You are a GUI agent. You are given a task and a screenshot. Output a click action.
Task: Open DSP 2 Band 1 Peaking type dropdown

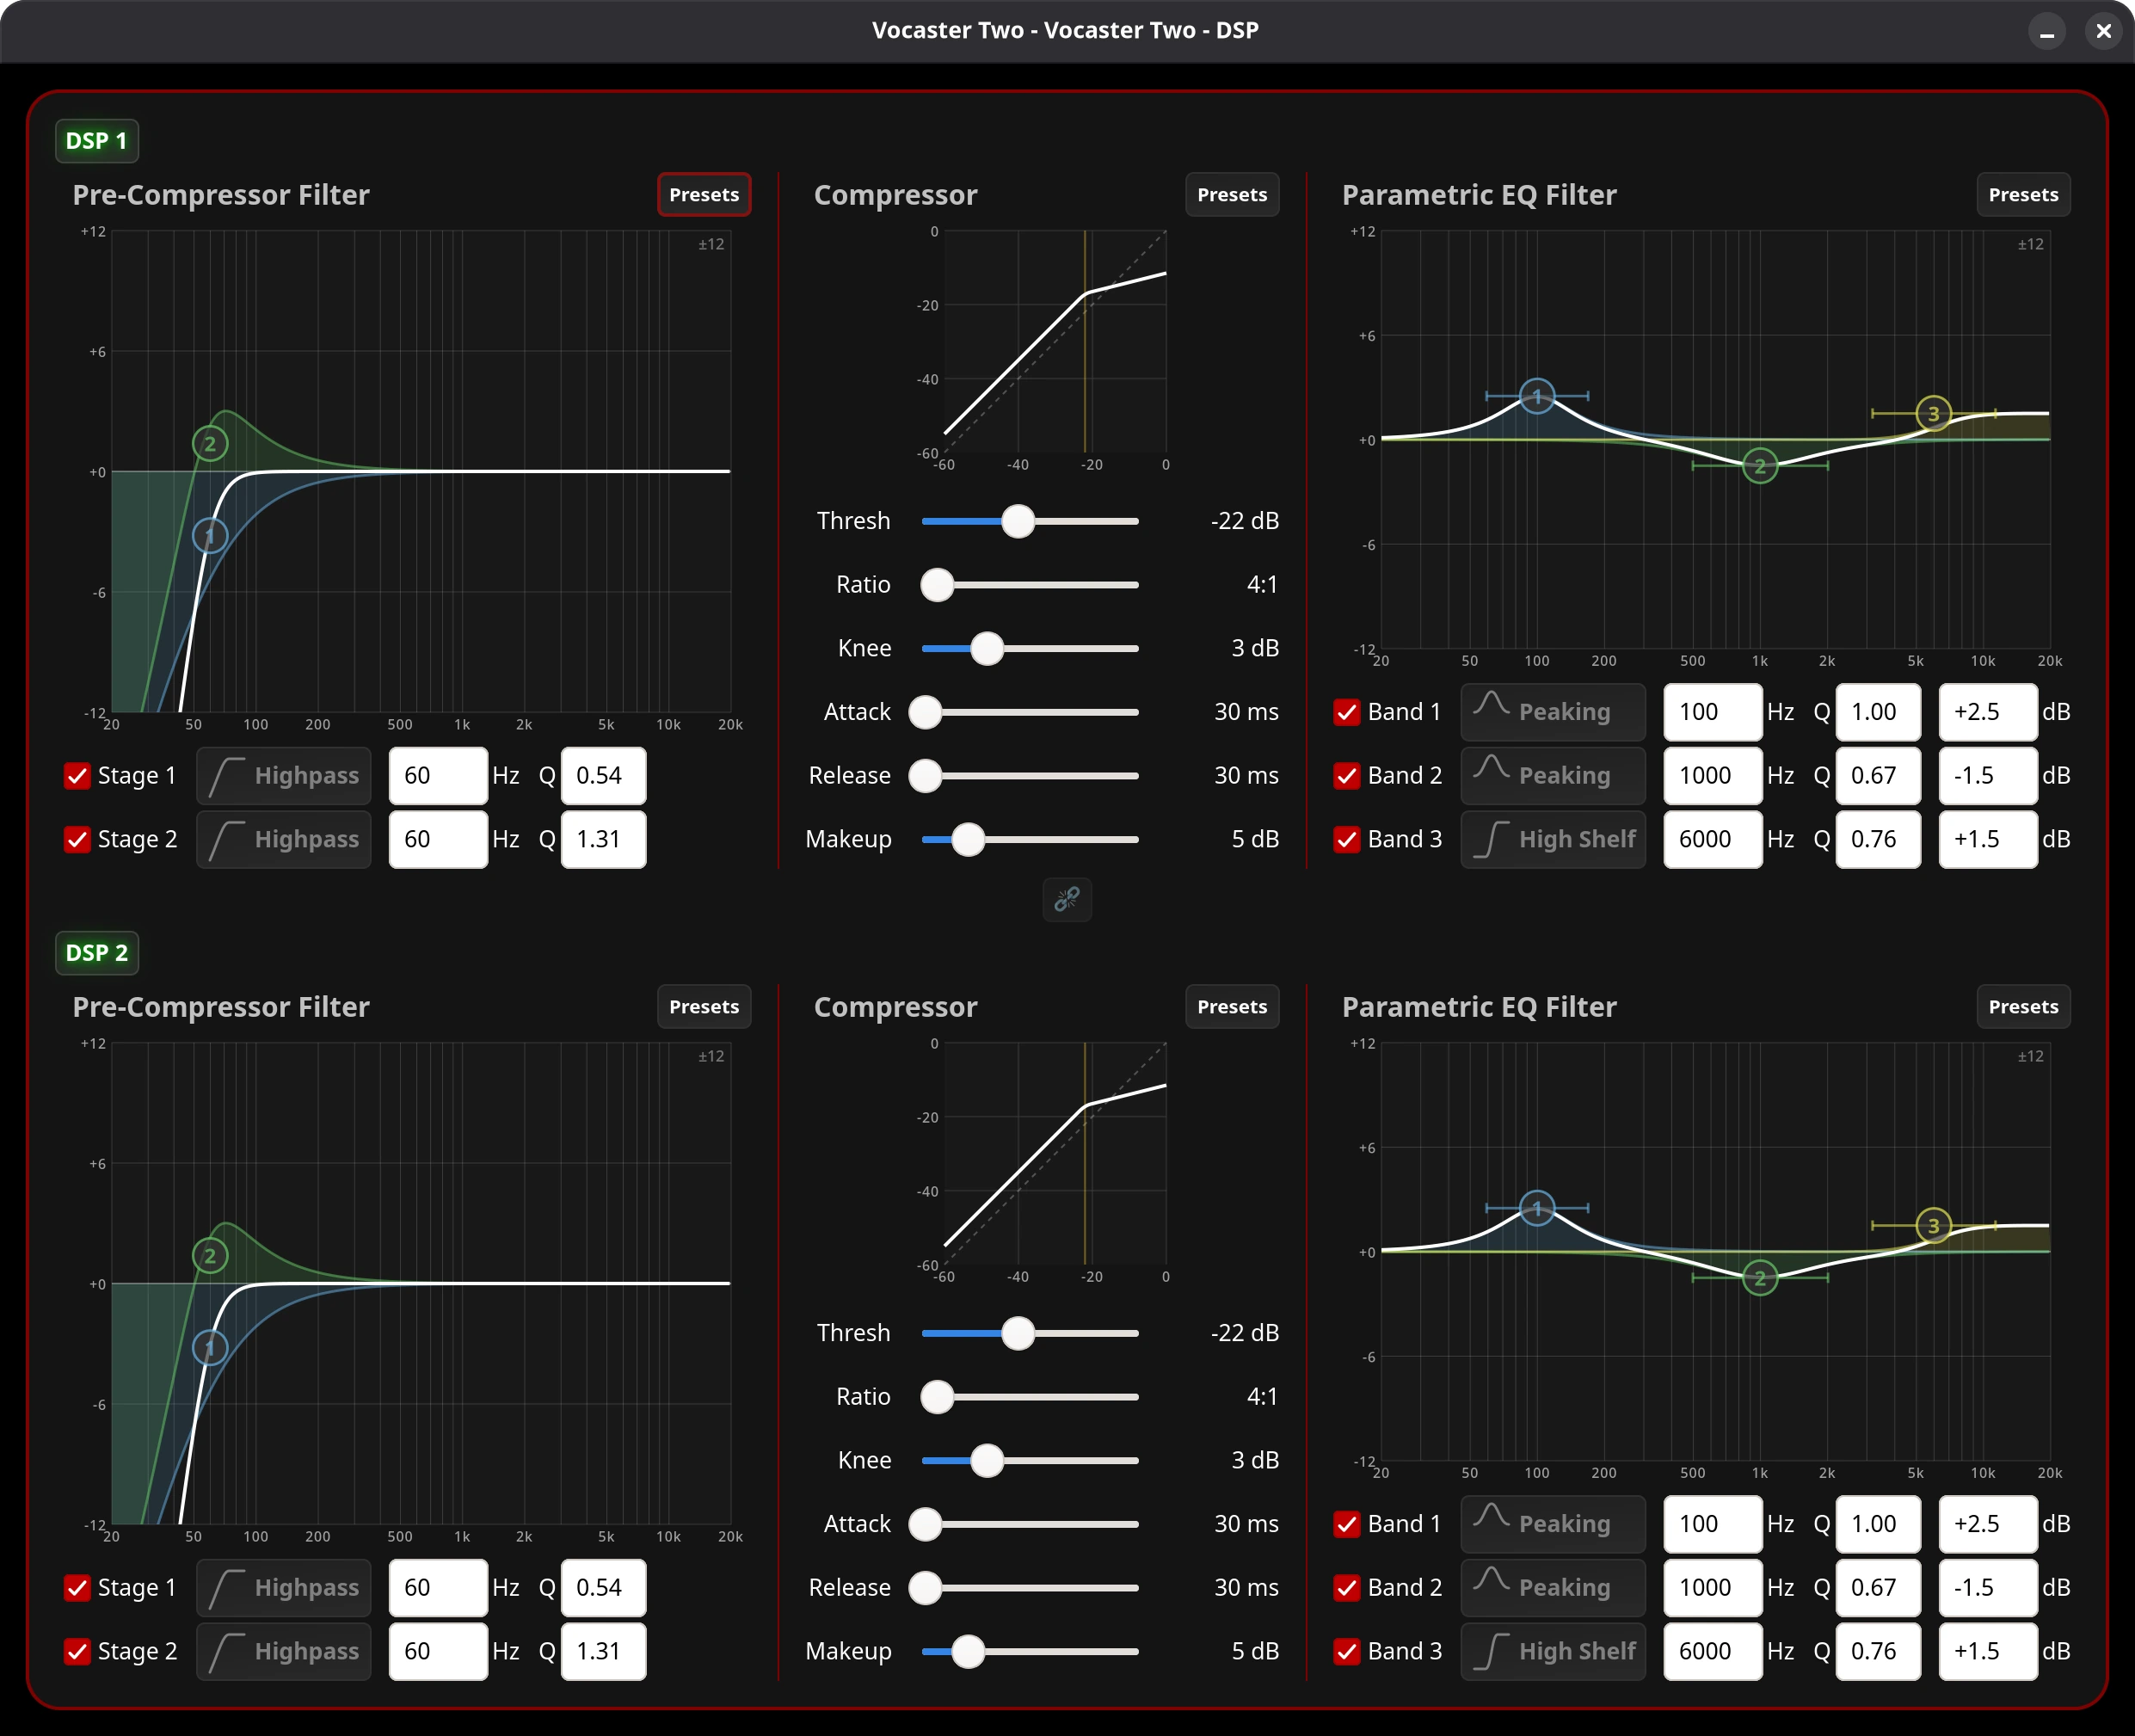(x=1553, y=1524)
